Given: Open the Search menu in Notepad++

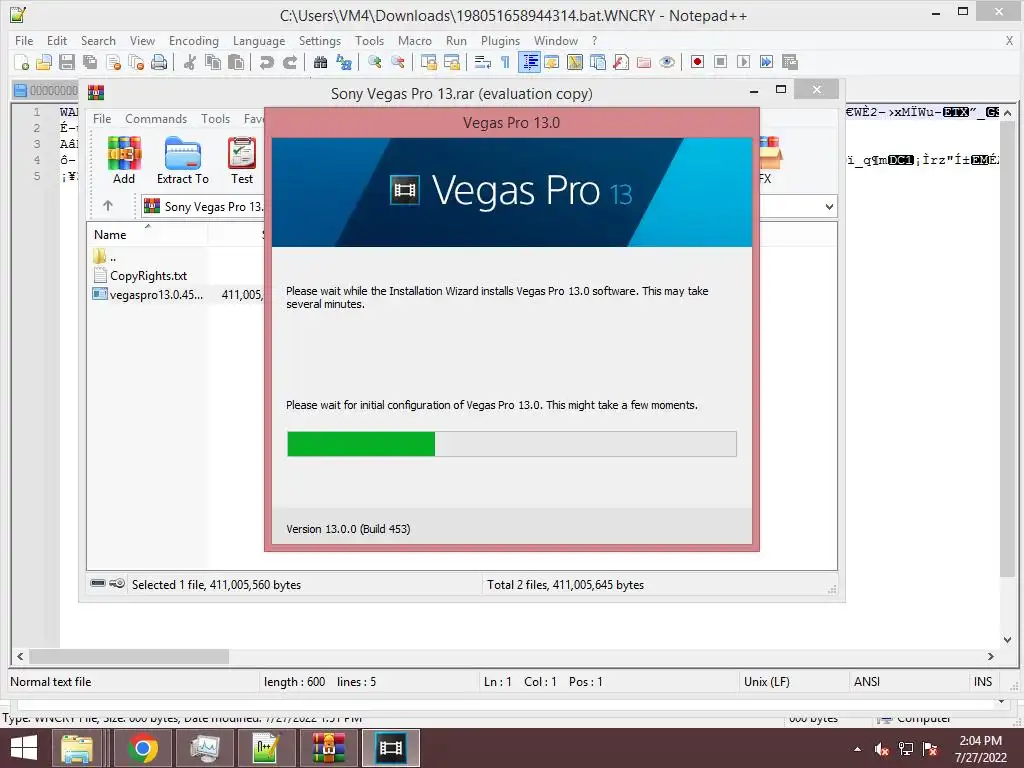Looking at the screenshot, I should tap(98, 40).
